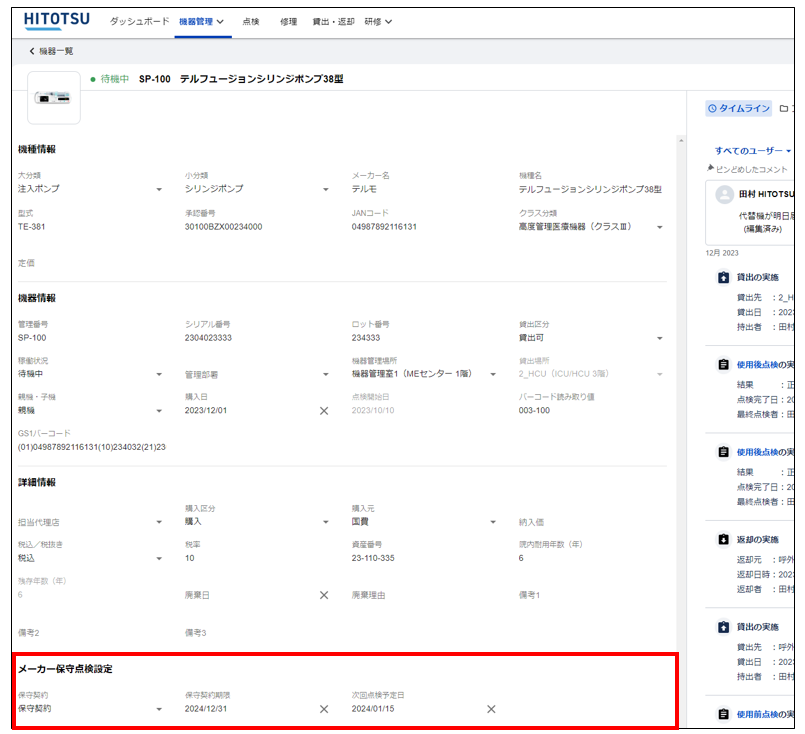
Task: Open the 小分類 dropdown showing シリンジポンプ
Action: (x=257, y=189)
